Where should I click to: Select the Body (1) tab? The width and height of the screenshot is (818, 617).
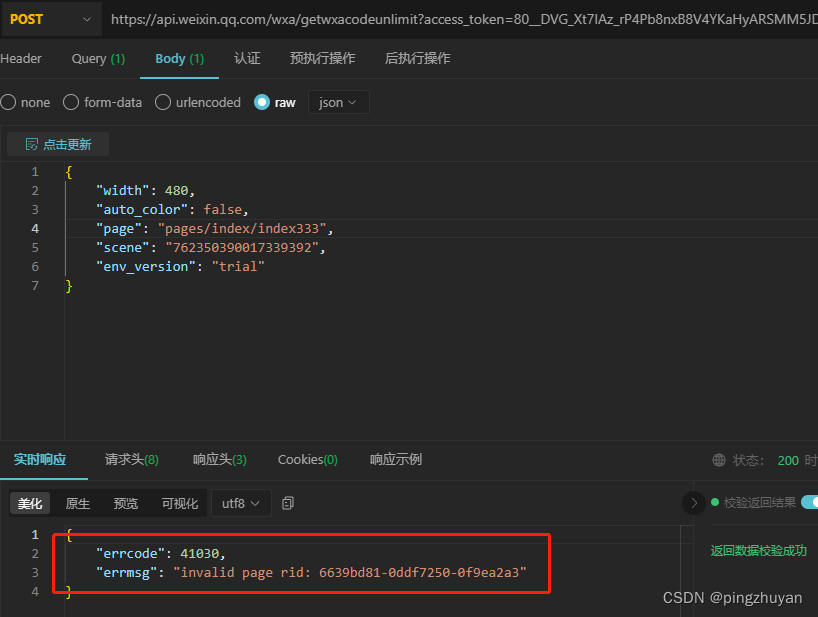coord(179,58)
